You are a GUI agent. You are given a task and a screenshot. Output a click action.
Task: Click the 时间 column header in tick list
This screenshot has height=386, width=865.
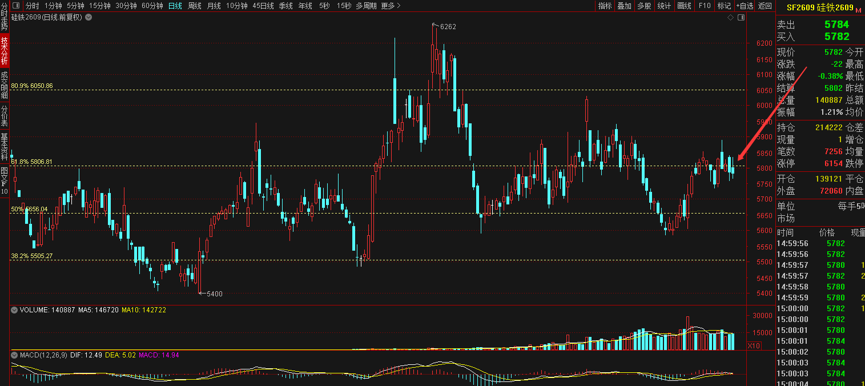[x=786, y=233]
